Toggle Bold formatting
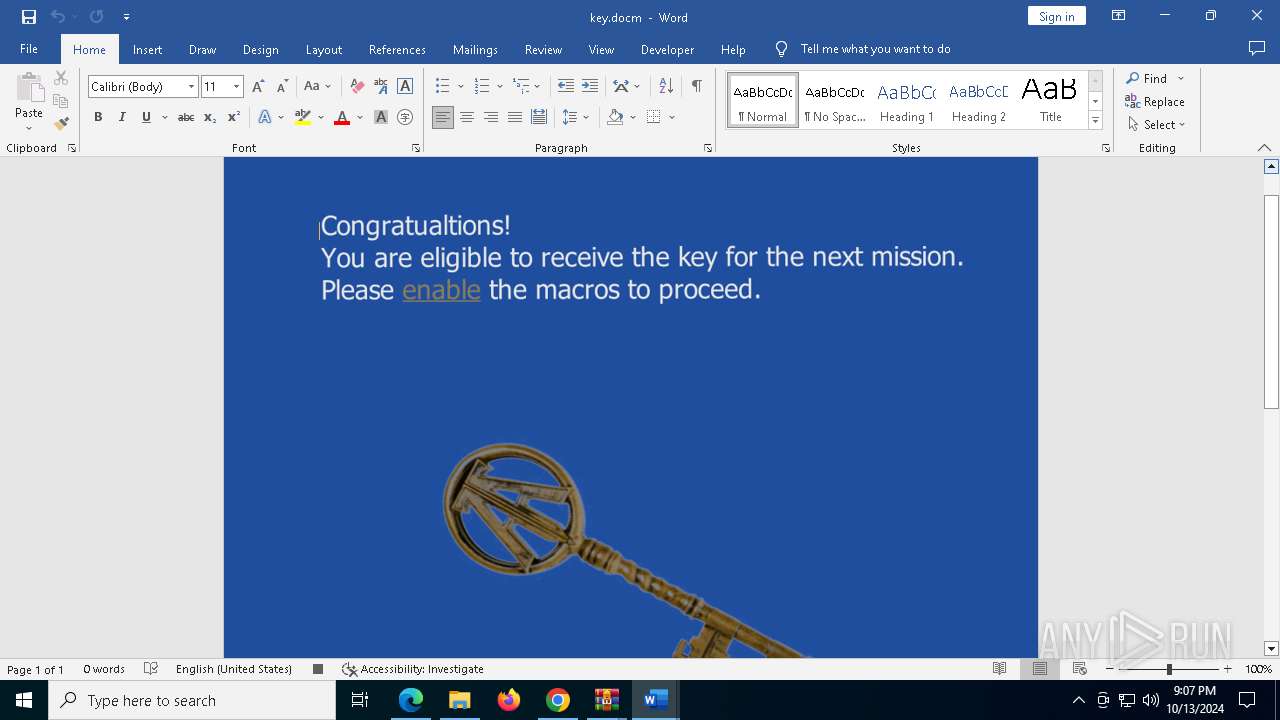Image resolution: width=1280 pixels, height=720 pixels. point(98,117)
